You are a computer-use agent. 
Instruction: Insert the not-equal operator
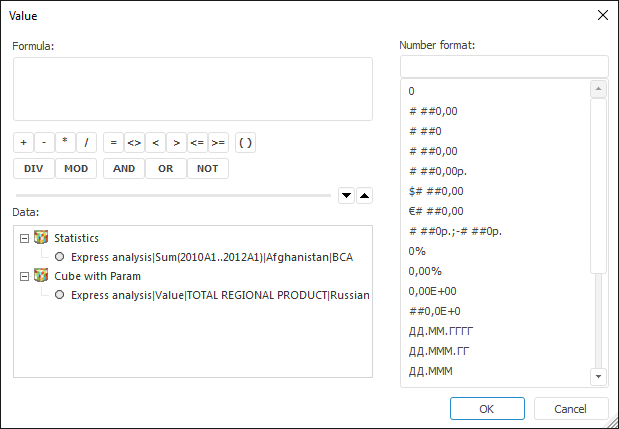[134, 143]
